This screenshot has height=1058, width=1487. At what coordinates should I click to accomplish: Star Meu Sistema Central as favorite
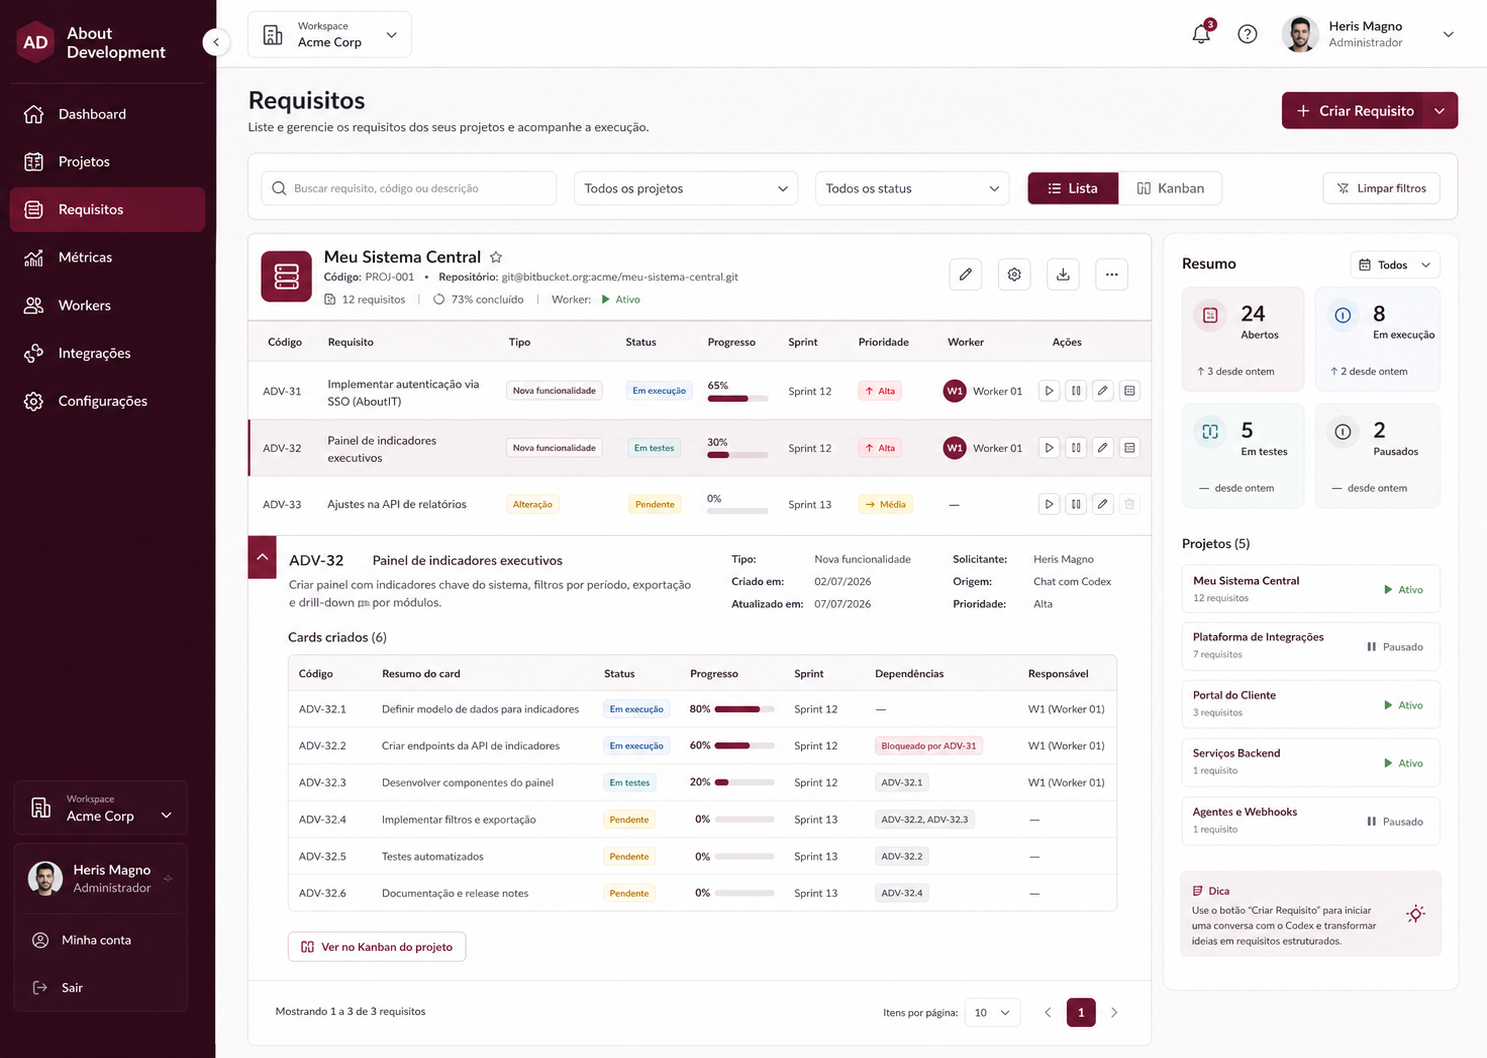(496, 257)
